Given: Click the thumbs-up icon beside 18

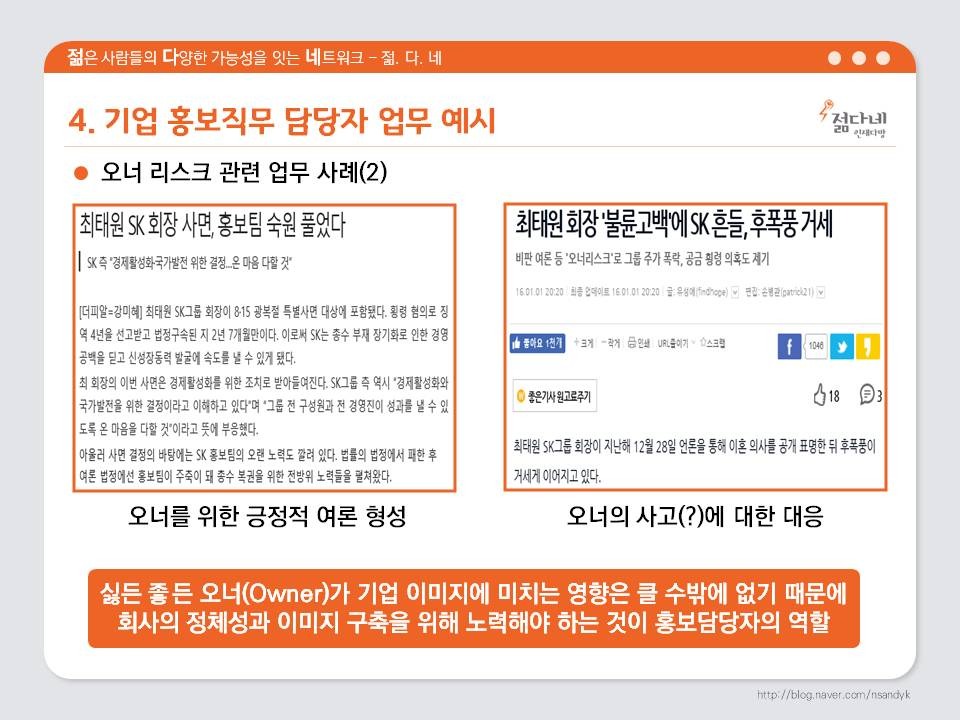Looking at the screenshot, I should tap(819, 395).
